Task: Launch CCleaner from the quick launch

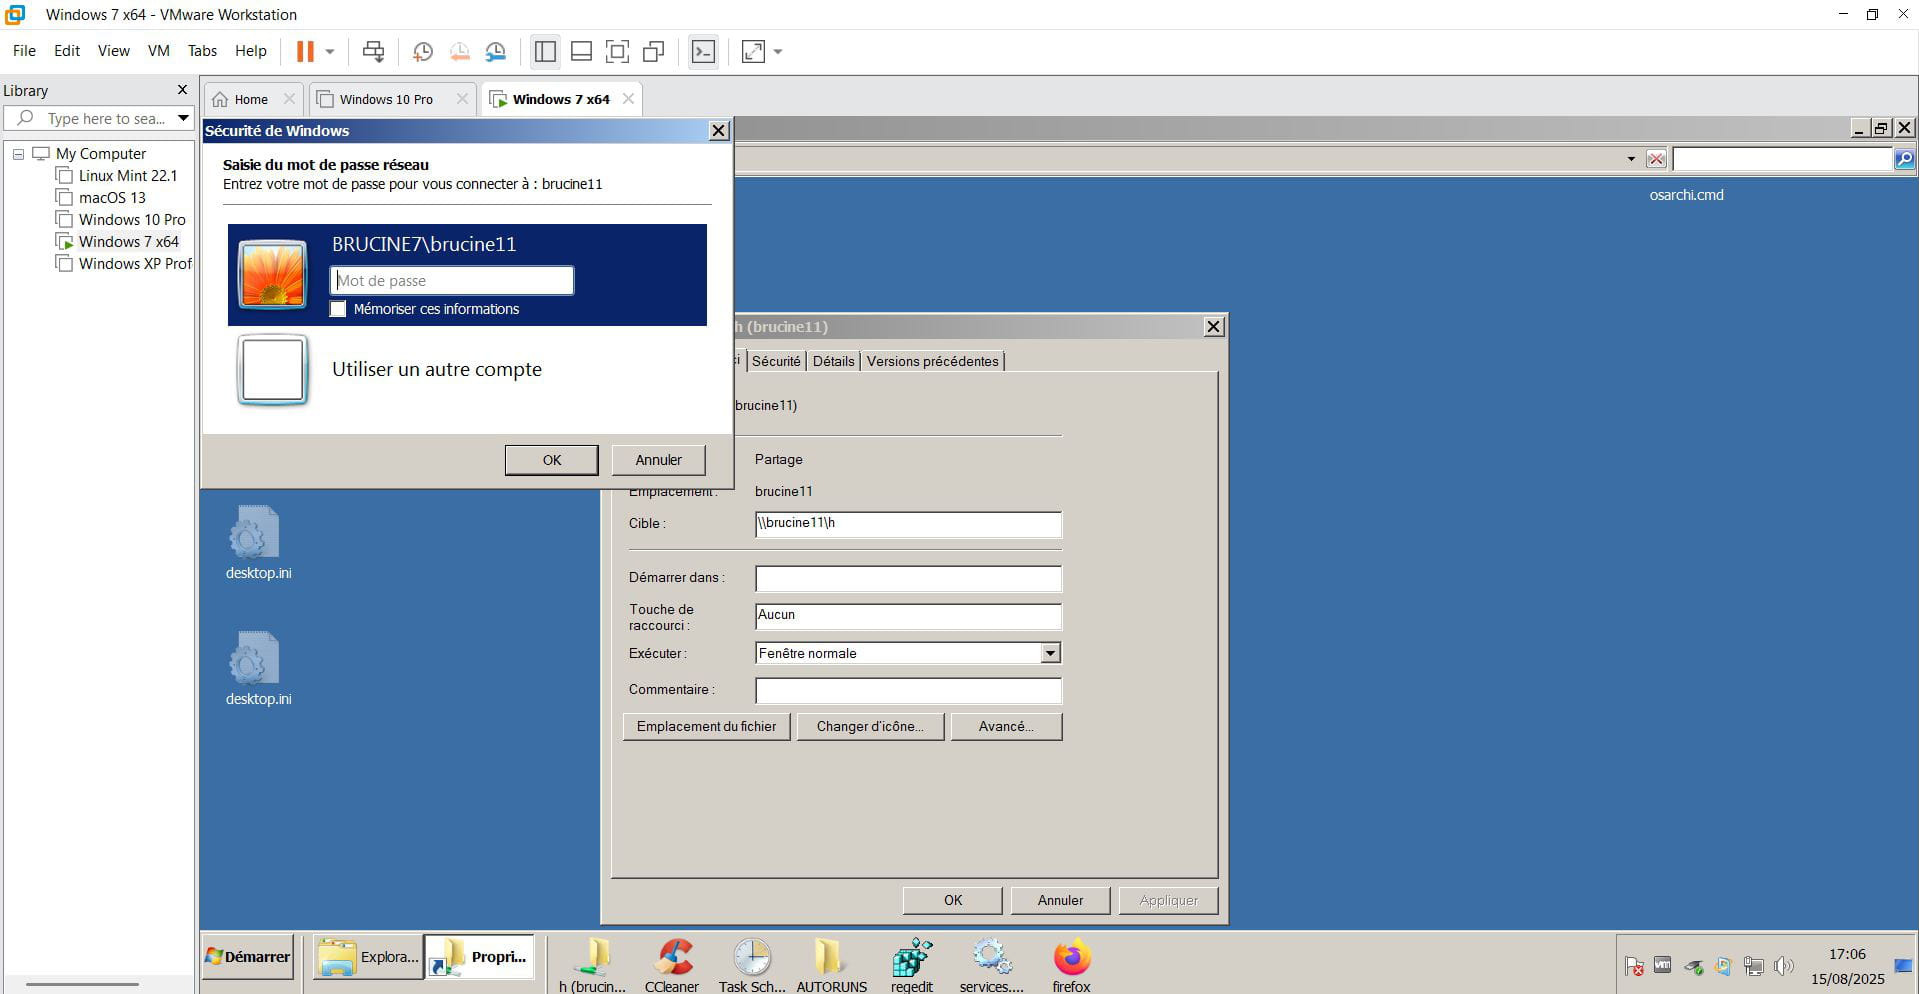Action: [x=672, y=965]
